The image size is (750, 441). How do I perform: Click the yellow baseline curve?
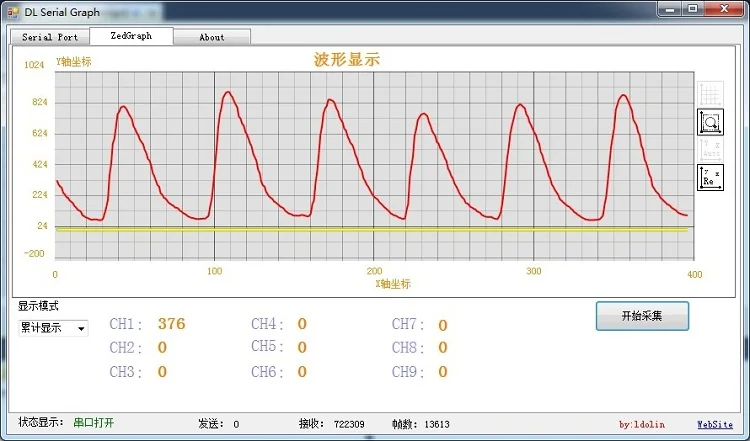point(372,230)
